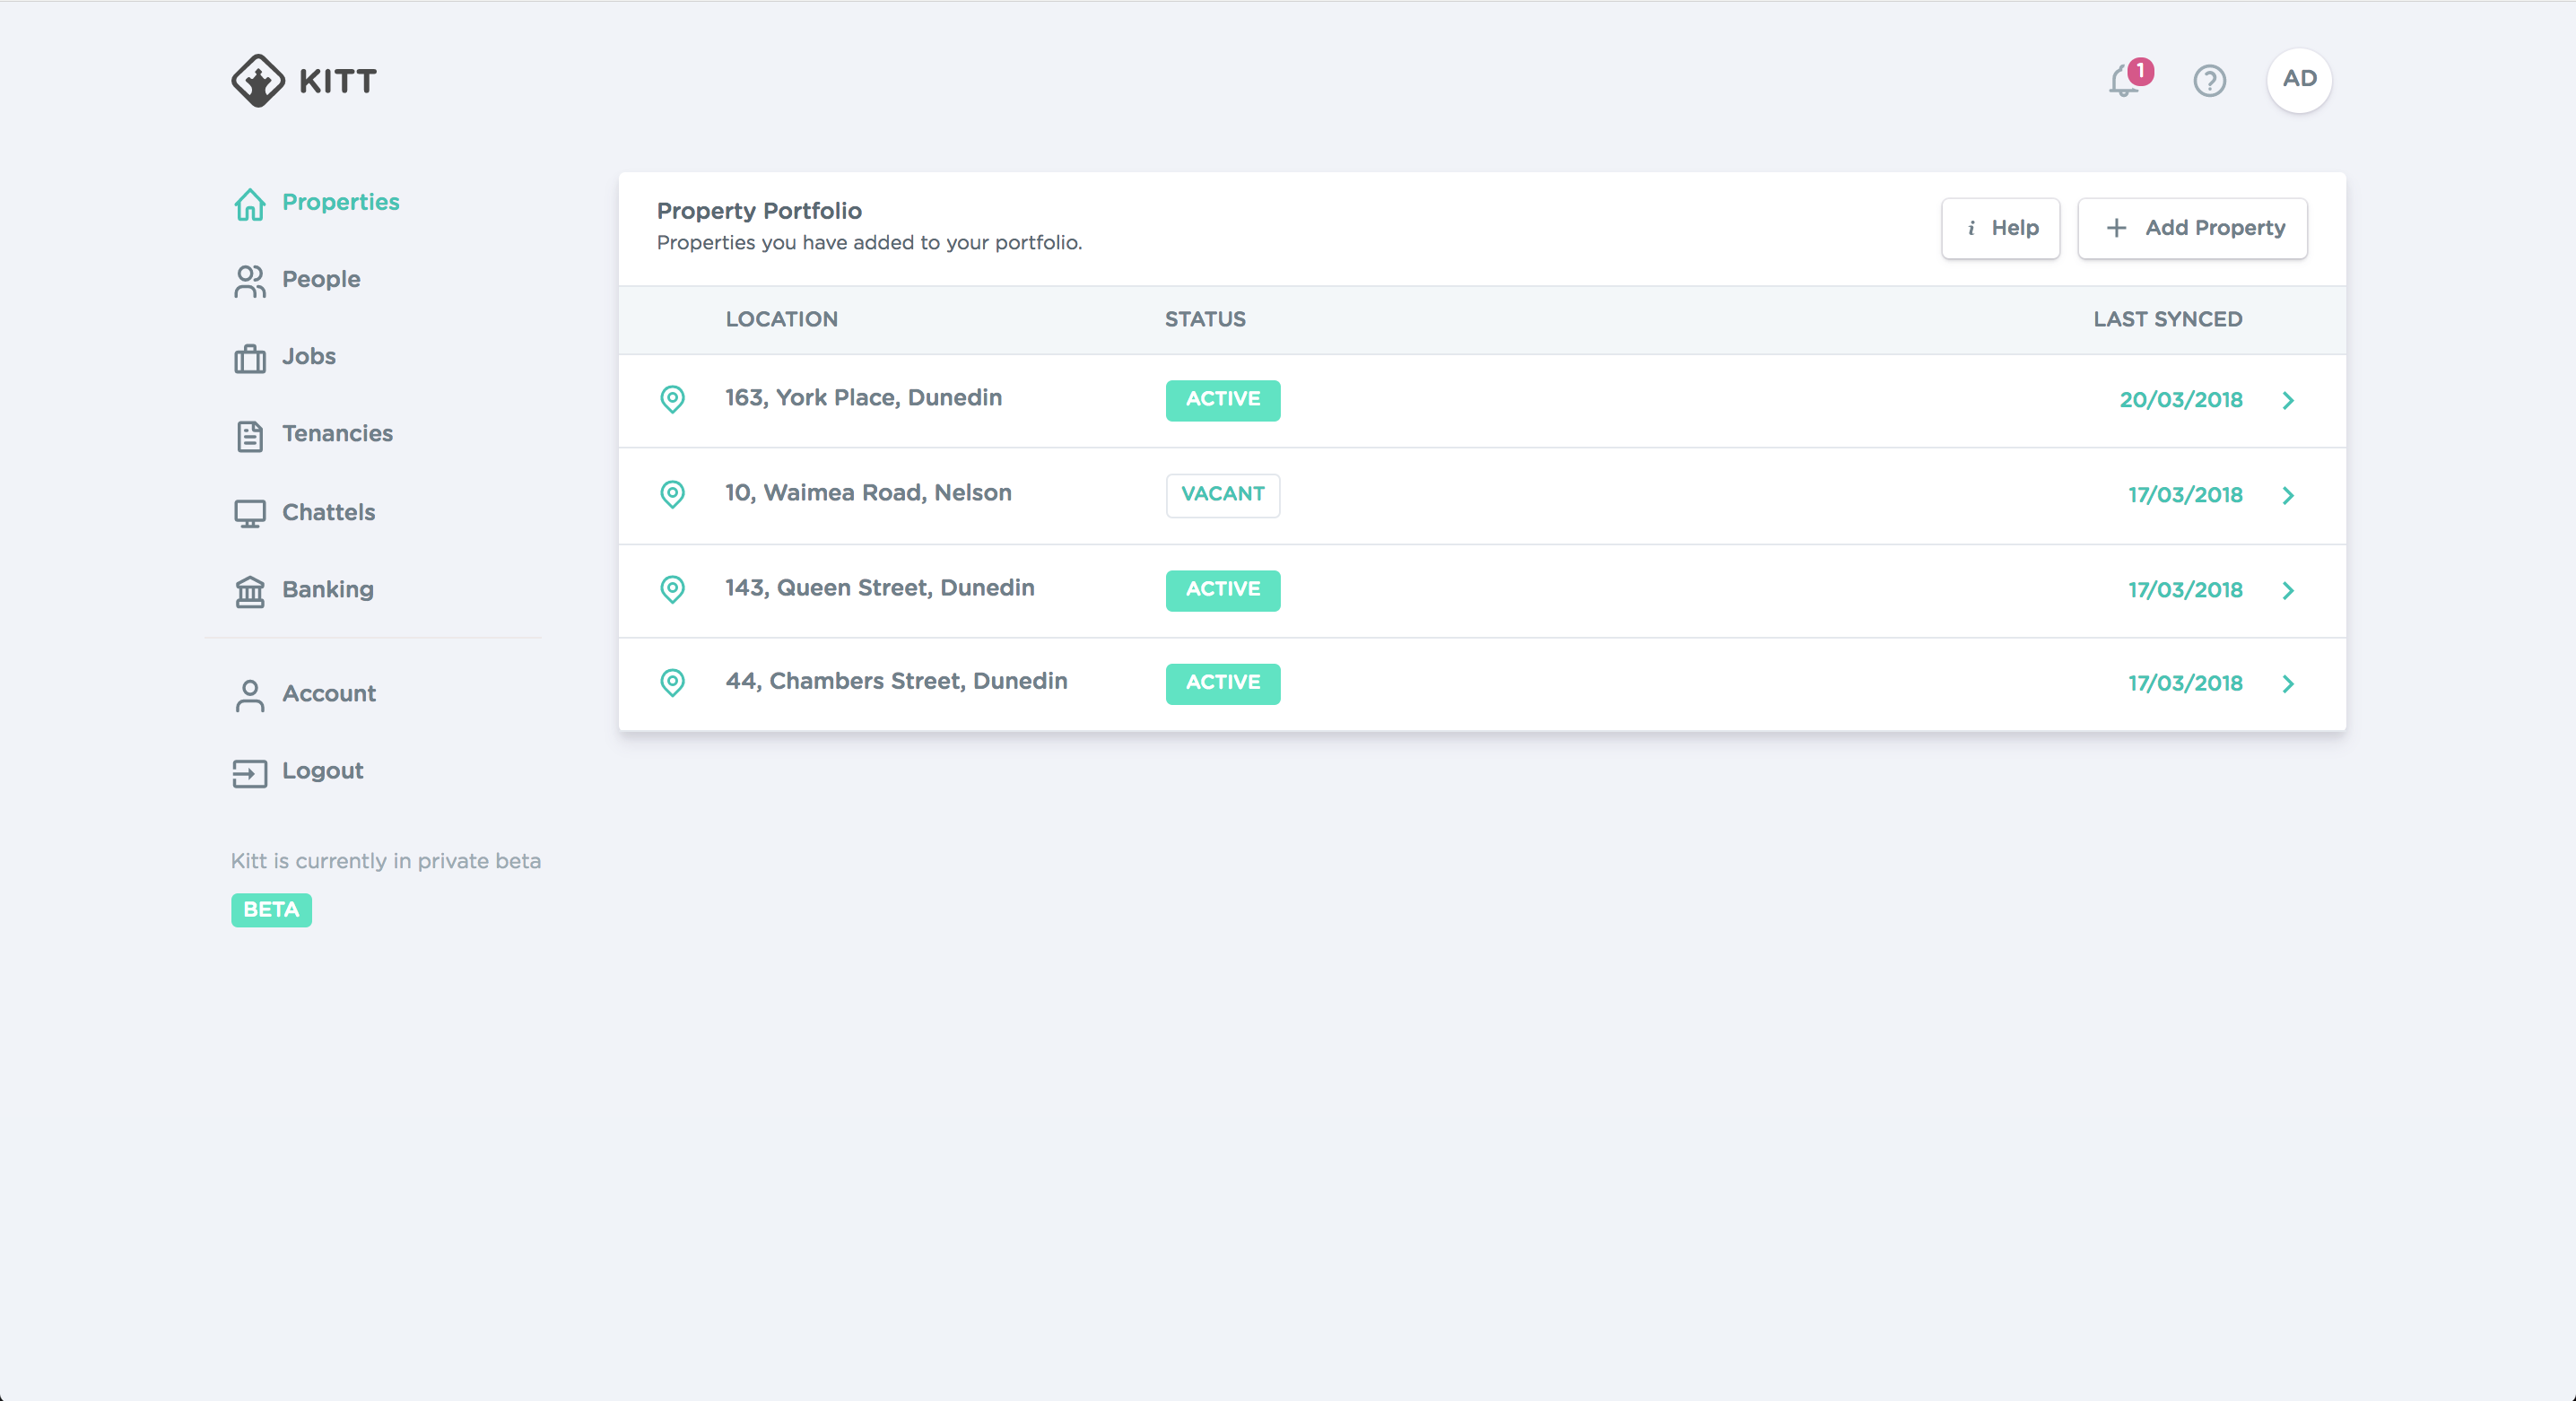Click the 20/03/2018 last synced date
The image size is (2576, 1401).
(2180, 400)
